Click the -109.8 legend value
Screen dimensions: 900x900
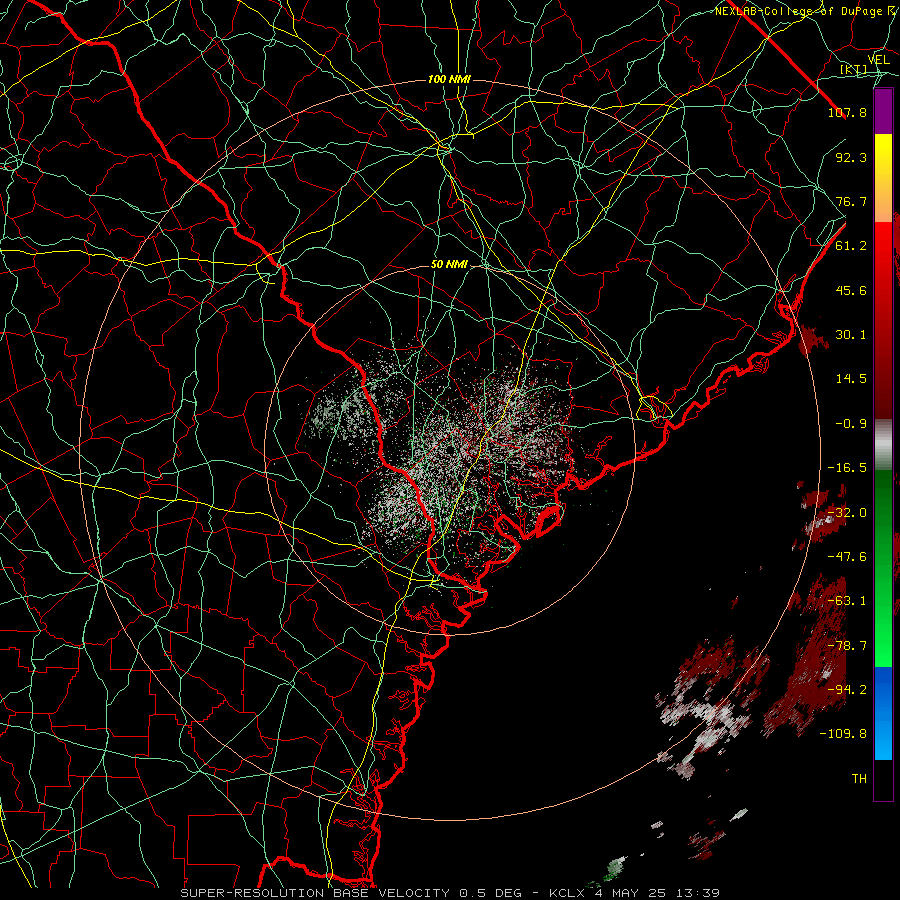tap(843, 734)
